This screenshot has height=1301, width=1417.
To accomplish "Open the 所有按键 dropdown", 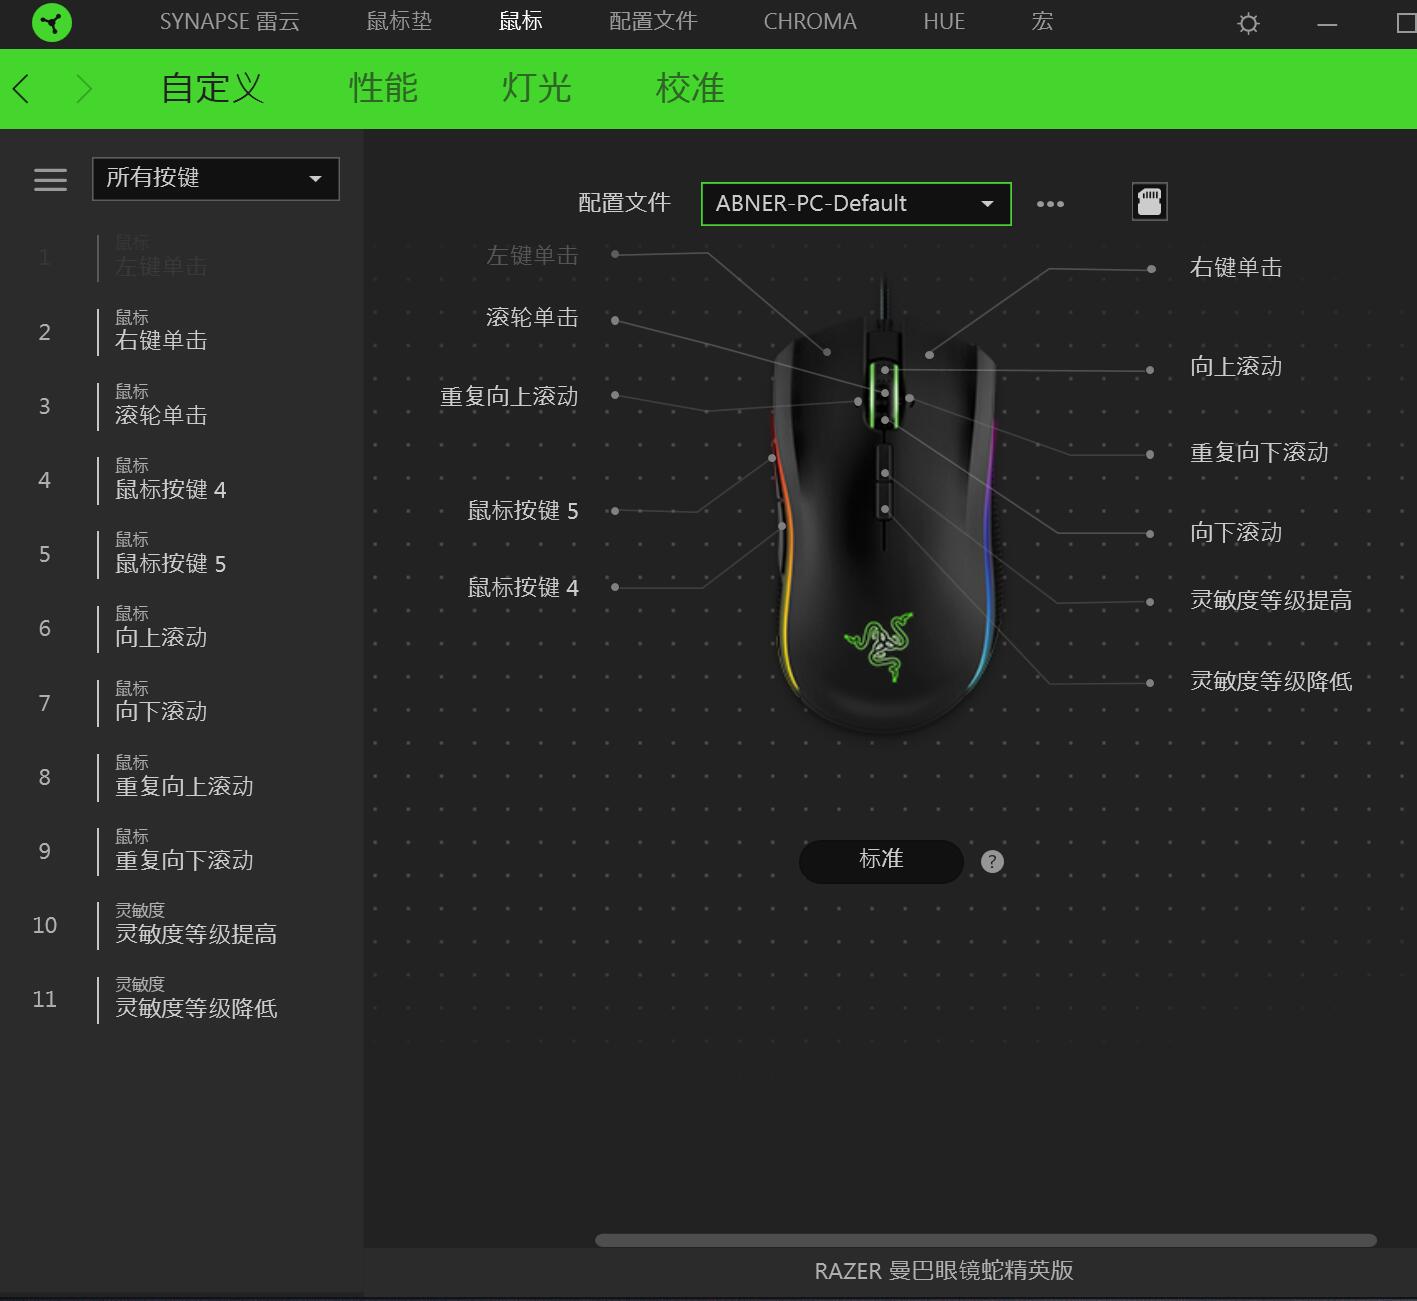I will pyautogui.click(x=215, y=178).
